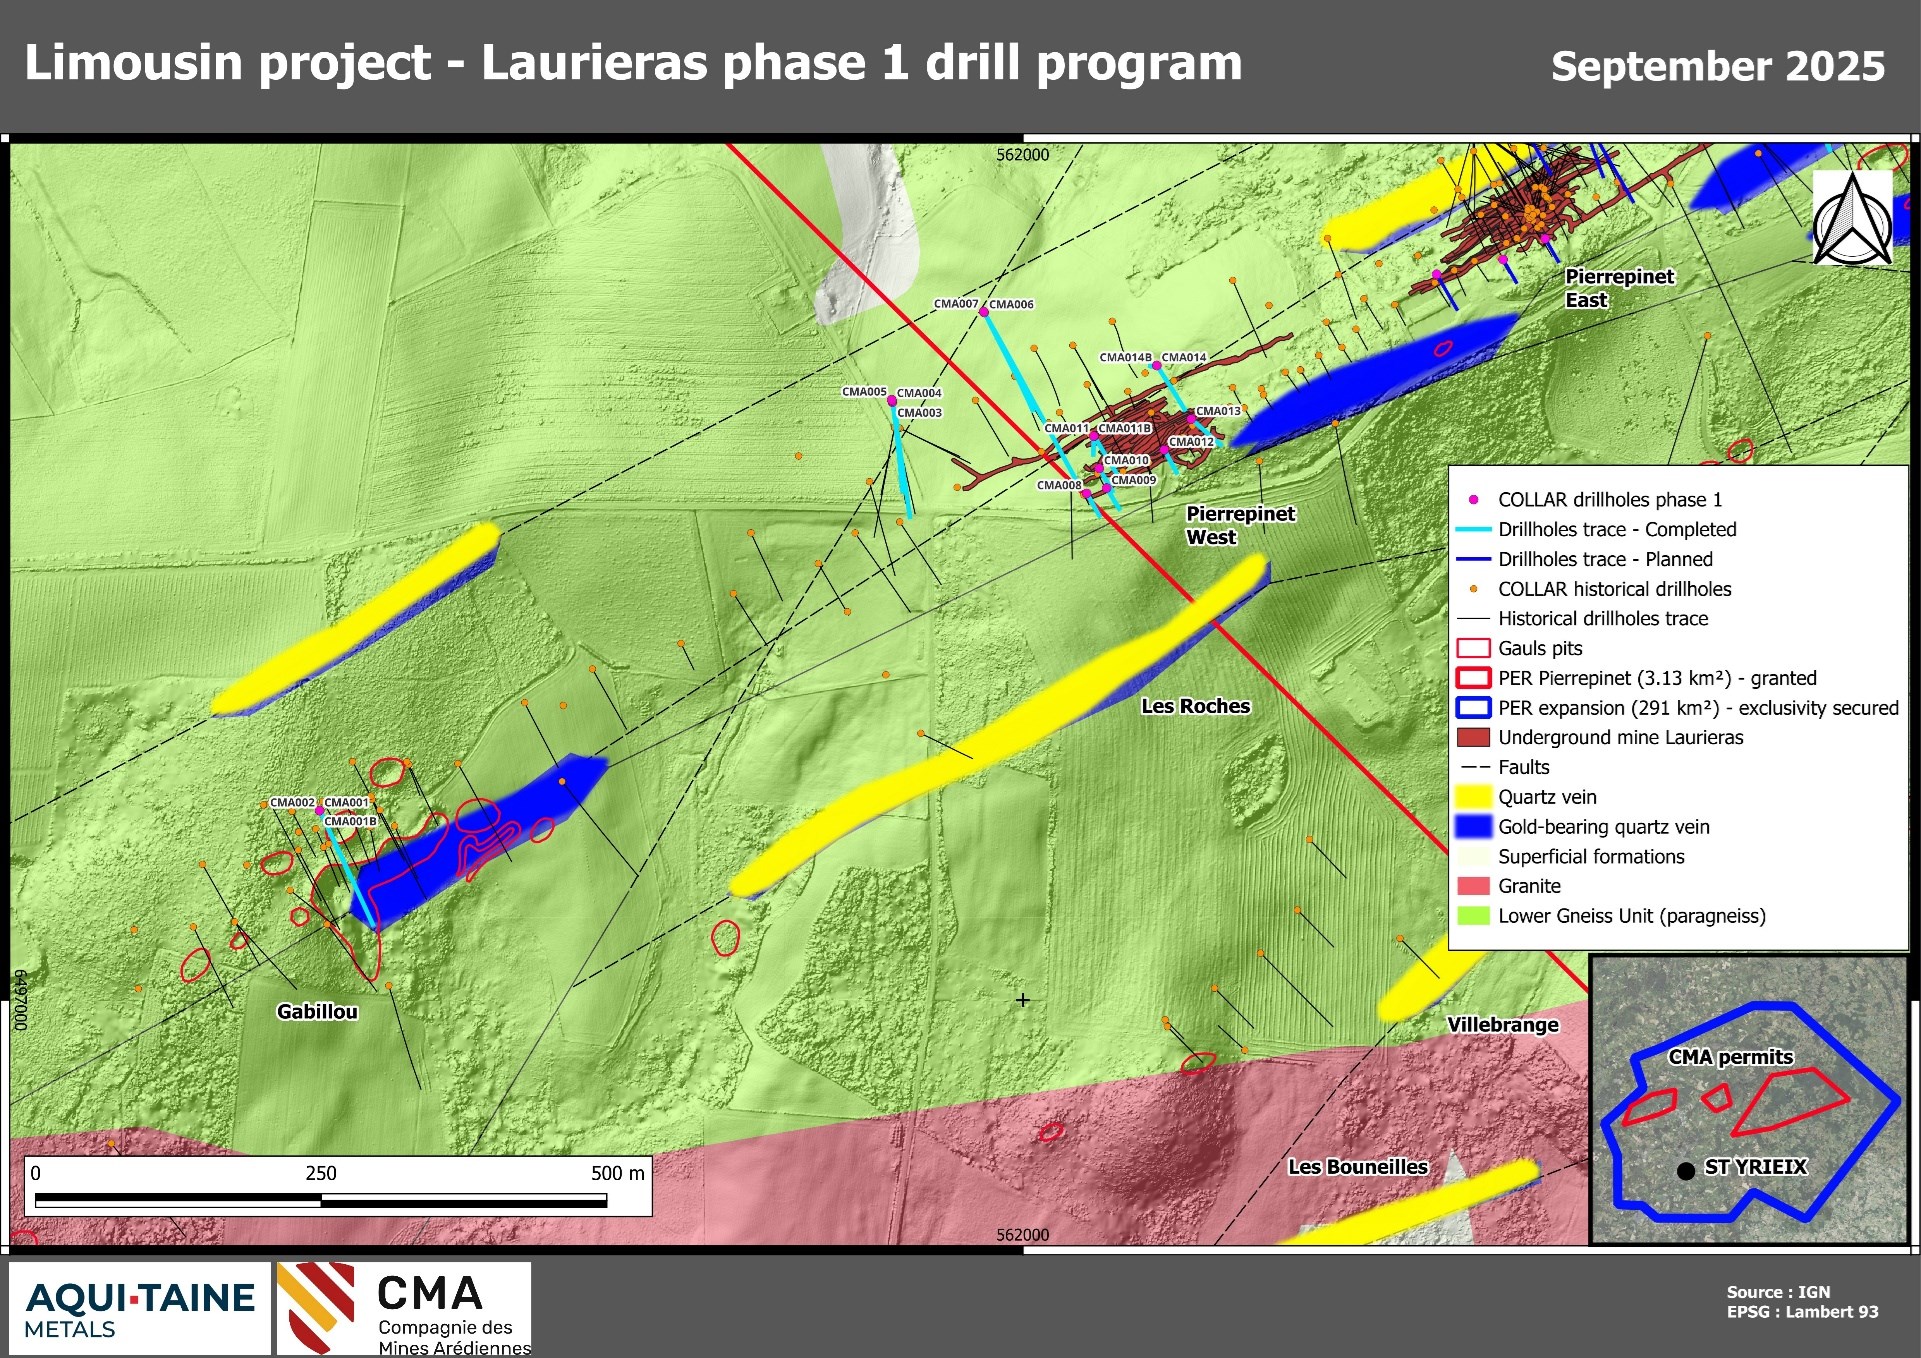This screenshot has height=1358, width=1921.
Task: Click the CMA permits inset map
Action: [1749, 1100]
